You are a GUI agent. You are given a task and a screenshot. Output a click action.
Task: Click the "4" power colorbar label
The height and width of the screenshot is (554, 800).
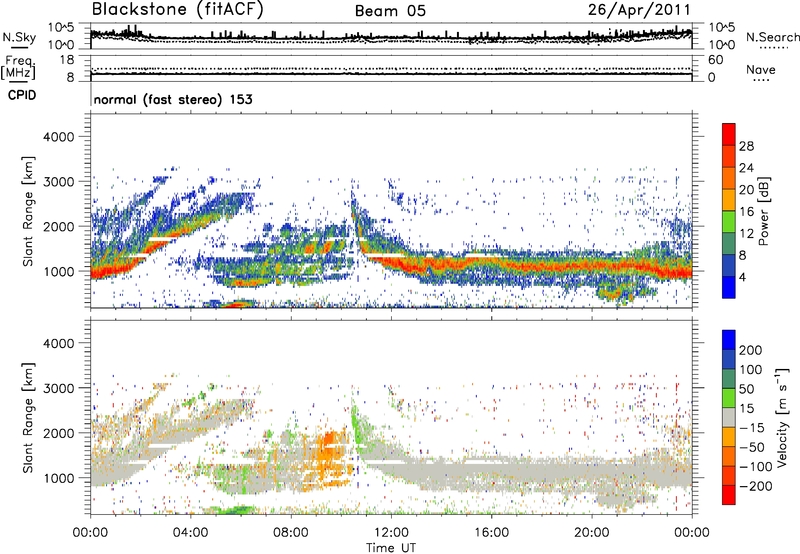(x=742, y=277)
